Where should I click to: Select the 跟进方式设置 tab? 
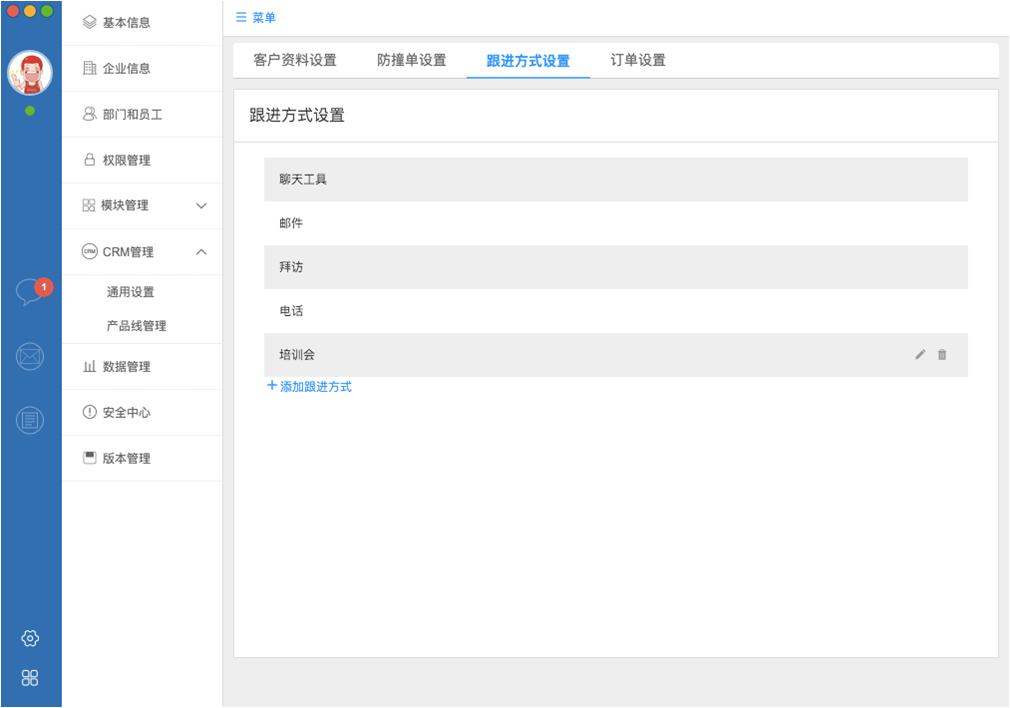point(528,61)
